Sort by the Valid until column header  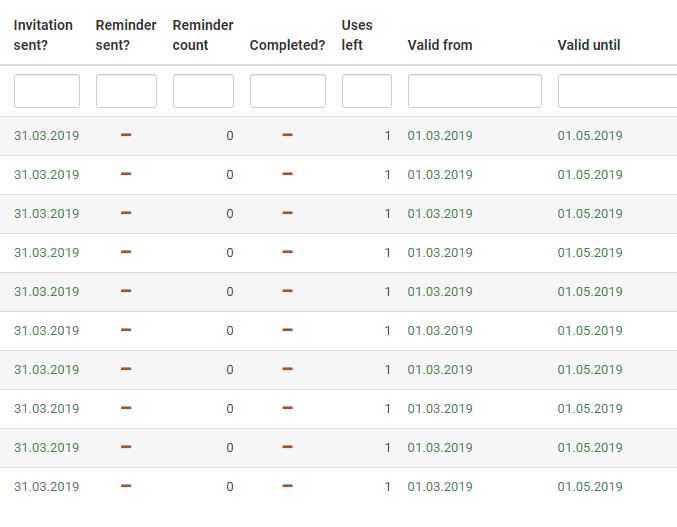point(589,45)
